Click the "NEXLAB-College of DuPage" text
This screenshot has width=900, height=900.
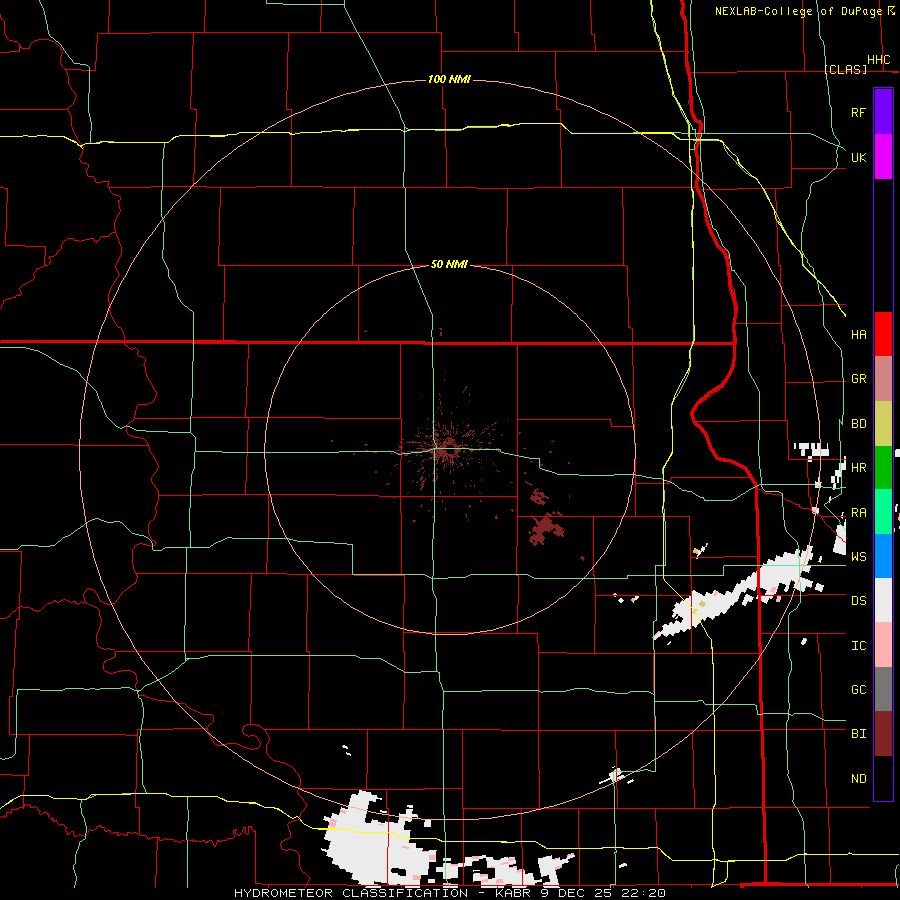click(x=798, y=11)
